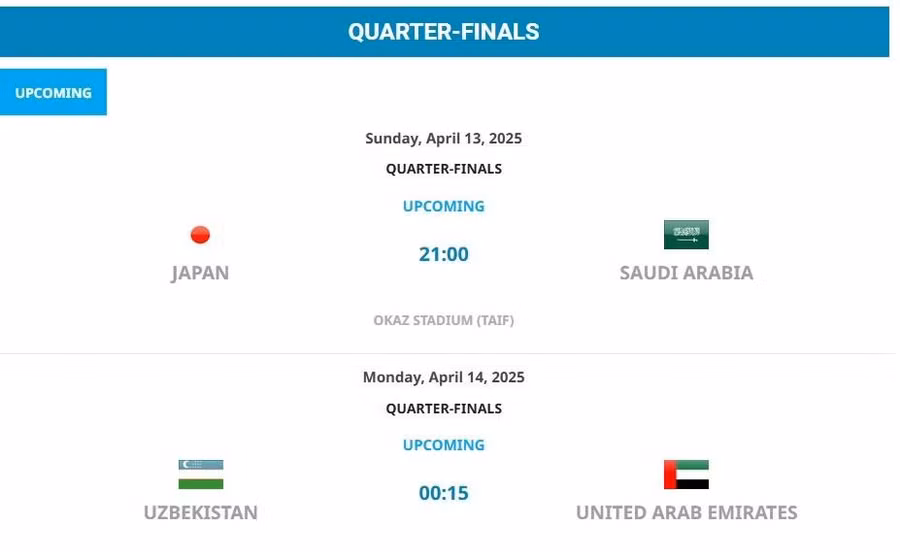This screenshot has height=552, width=900.
Task: Click UPCOMING status above the 21:00 match
Action: (444, 206)
